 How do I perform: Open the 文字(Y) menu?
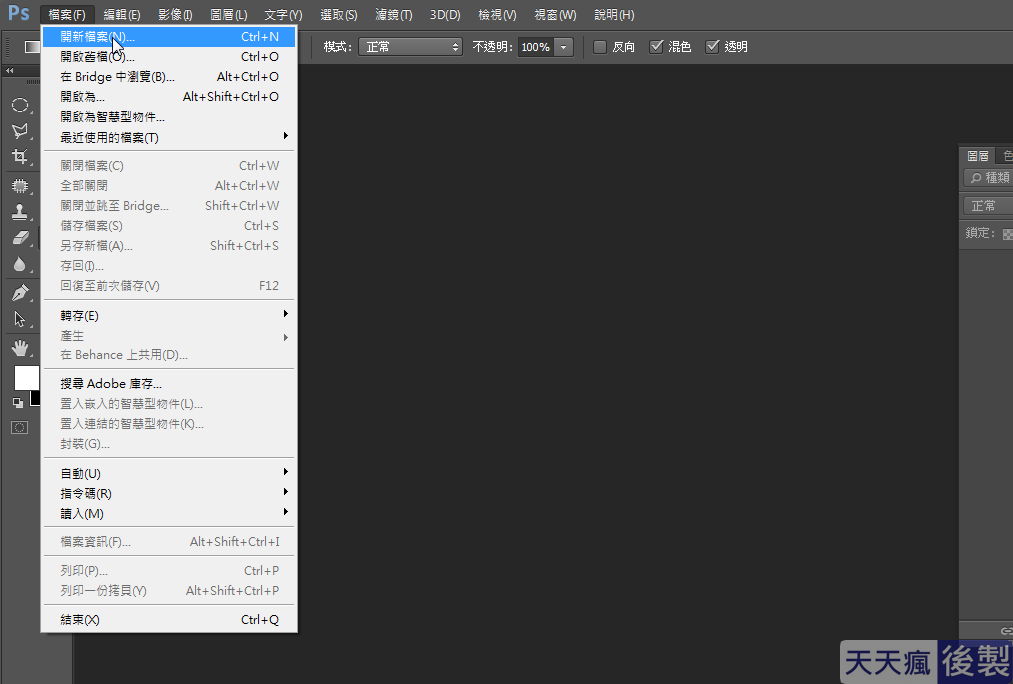point(283,14)
